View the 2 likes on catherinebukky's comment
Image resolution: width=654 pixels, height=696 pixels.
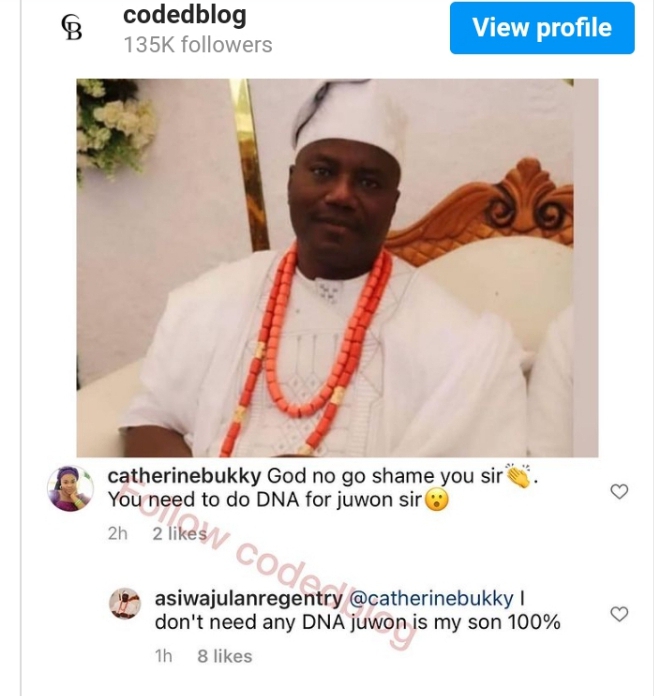179,534
